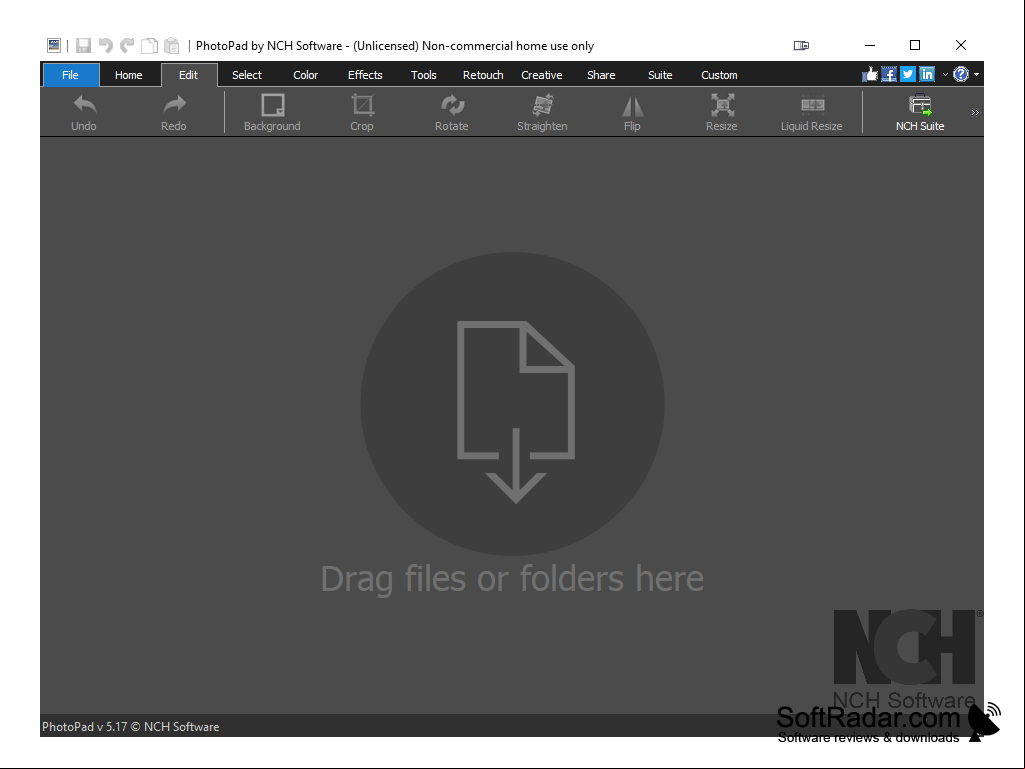
Task: Click the PhotoPad app icon in title bar
Action: 54,45
